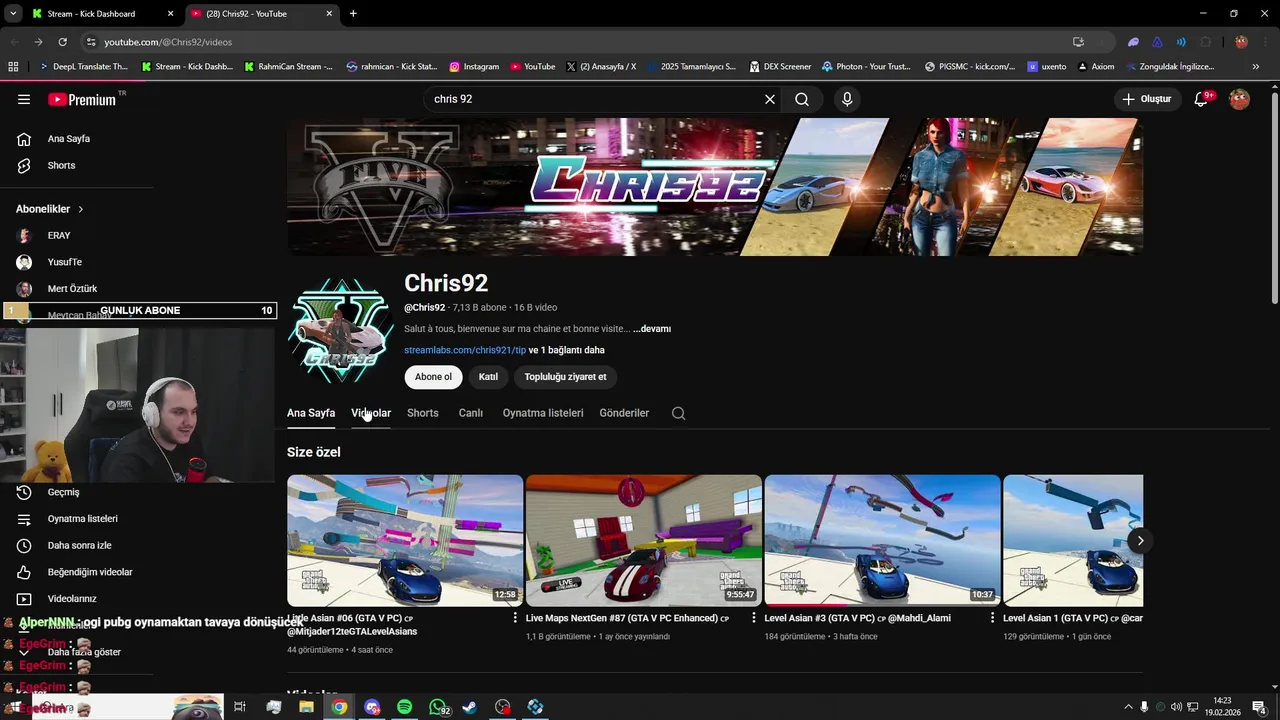Open Beğendiğim videolar list

pos(90,572)
